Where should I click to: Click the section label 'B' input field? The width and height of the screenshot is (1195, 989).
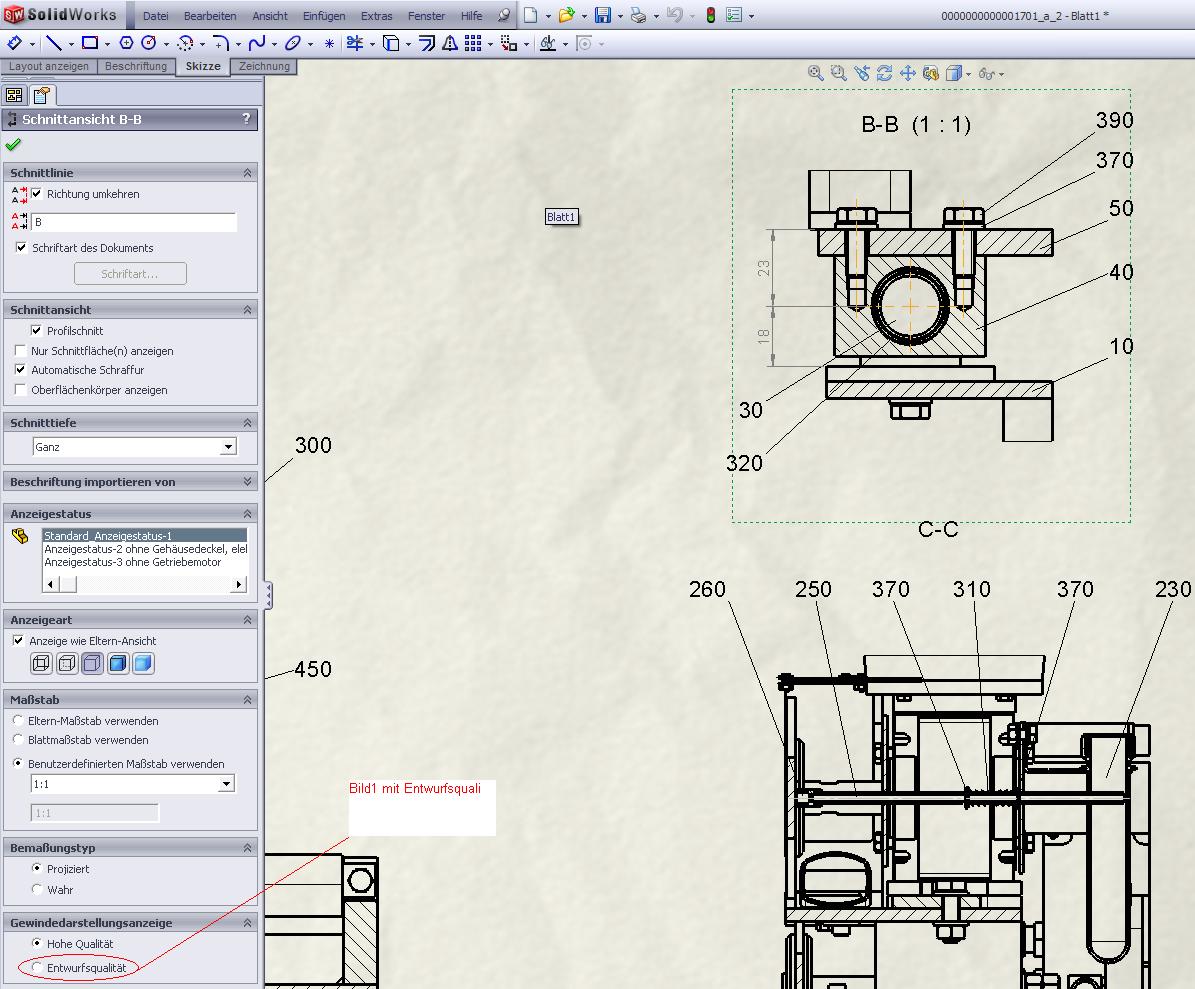pyautogui.click(x=134, y=222)
